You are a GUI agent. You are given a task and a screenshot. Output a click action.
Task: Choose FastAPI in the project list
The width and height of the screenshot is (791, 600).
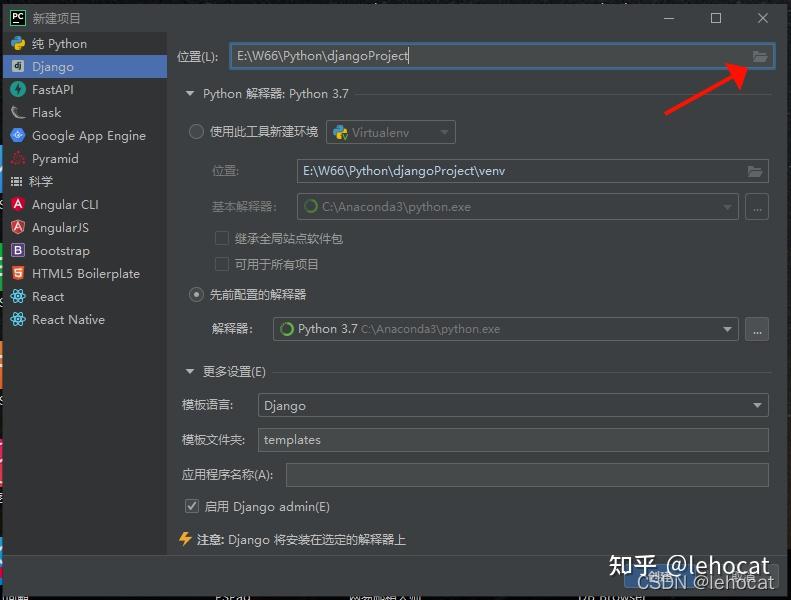85,90
